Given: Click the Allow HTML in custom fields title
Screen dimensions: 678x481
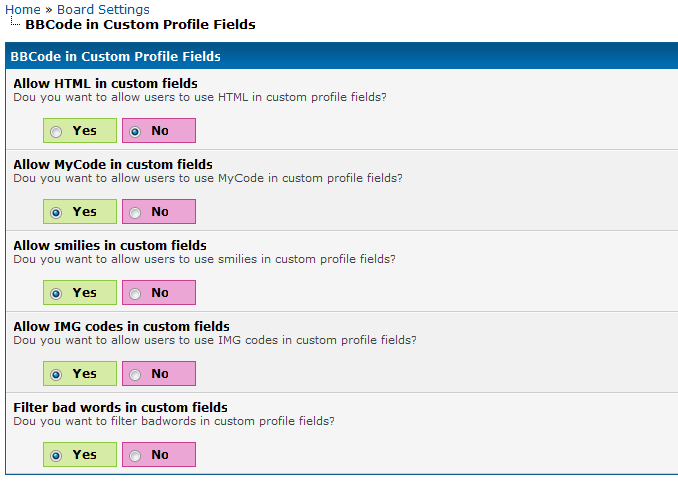Looking at the screenshot, I should click(105, 83).
